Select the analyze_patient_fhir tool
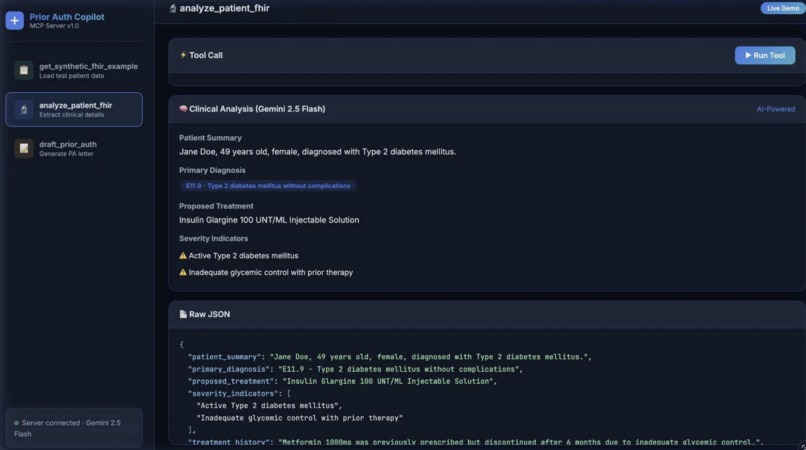Screen dimensions: 806x450 (74, 110)
